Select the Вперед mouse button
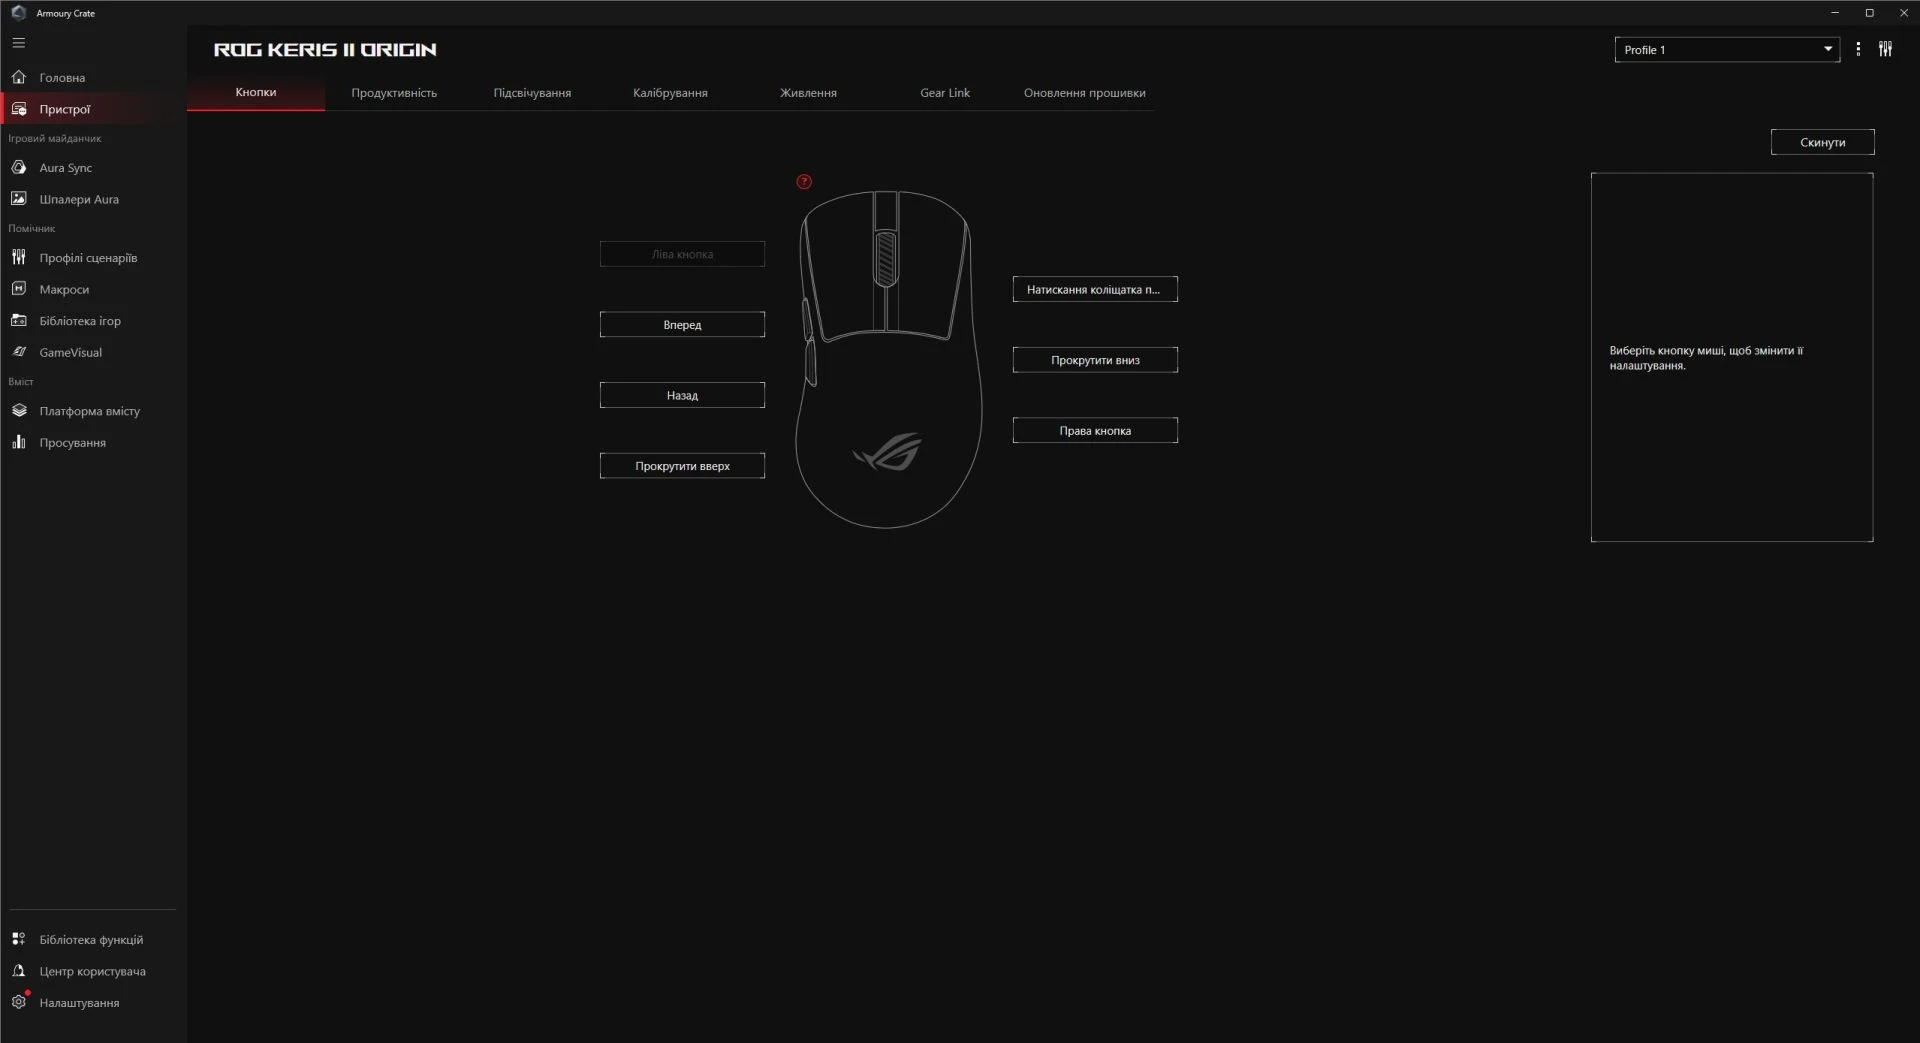The height and width of the screenshot is (1043, 1920). click(682, 324)
